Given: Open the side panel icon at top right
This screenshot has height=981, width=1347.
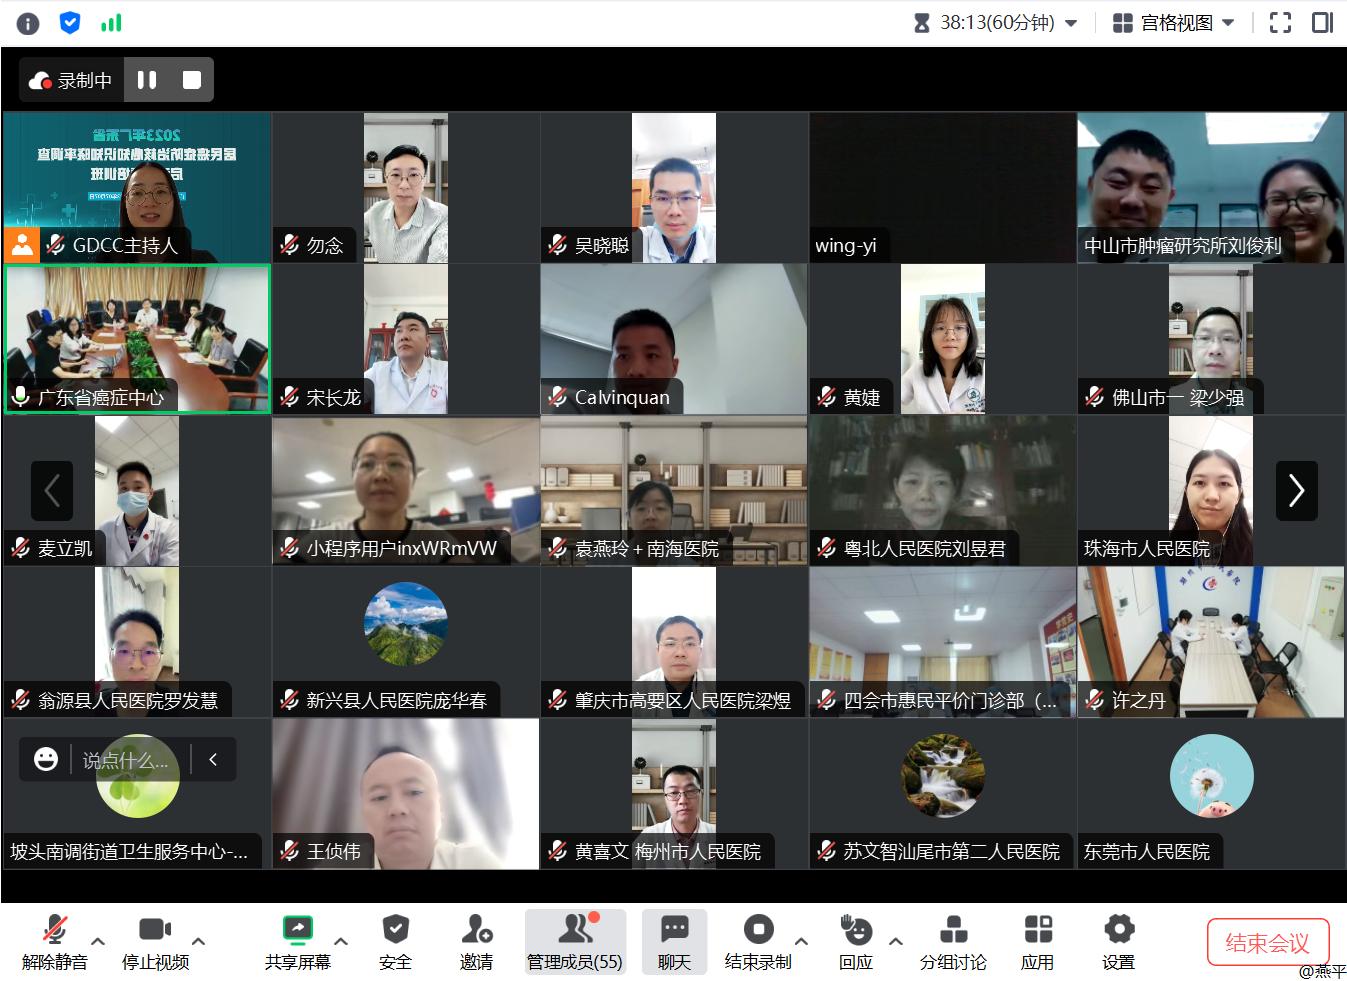Looking at the screenshot, I should (x=1322, y=23).
